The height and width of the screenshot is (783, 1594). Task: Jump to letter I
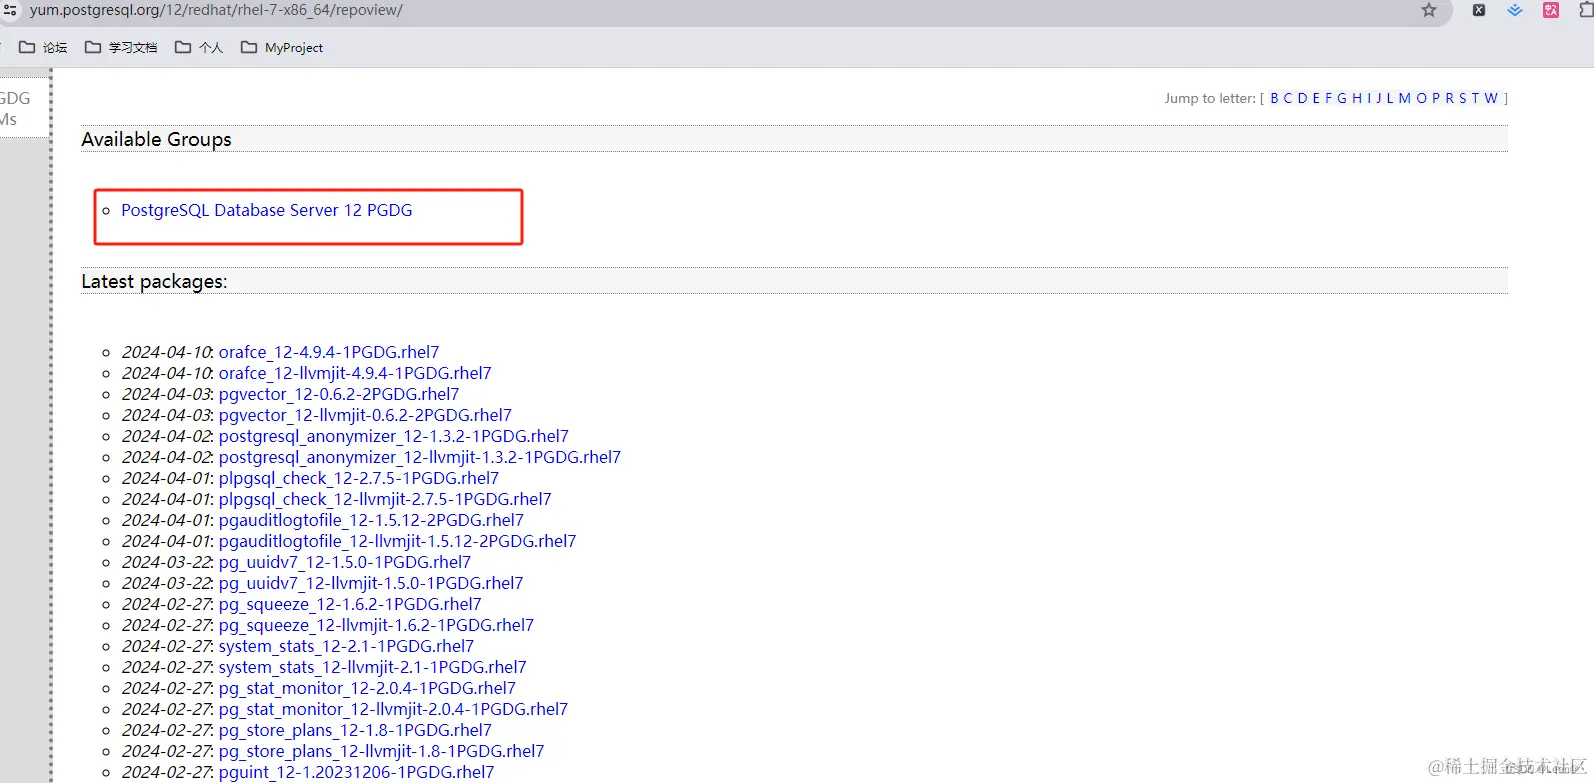(1369, 98)
